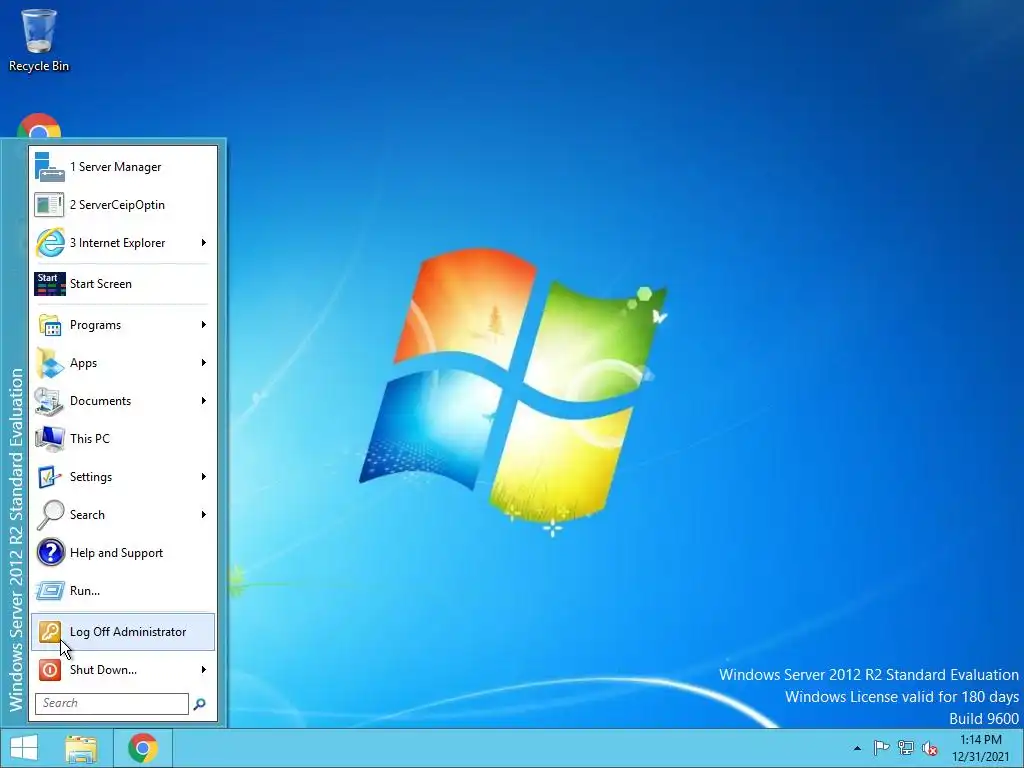Select '3 Internet Explorer' text label
The image size is (1024, 768).
click(x=118, y=243)
